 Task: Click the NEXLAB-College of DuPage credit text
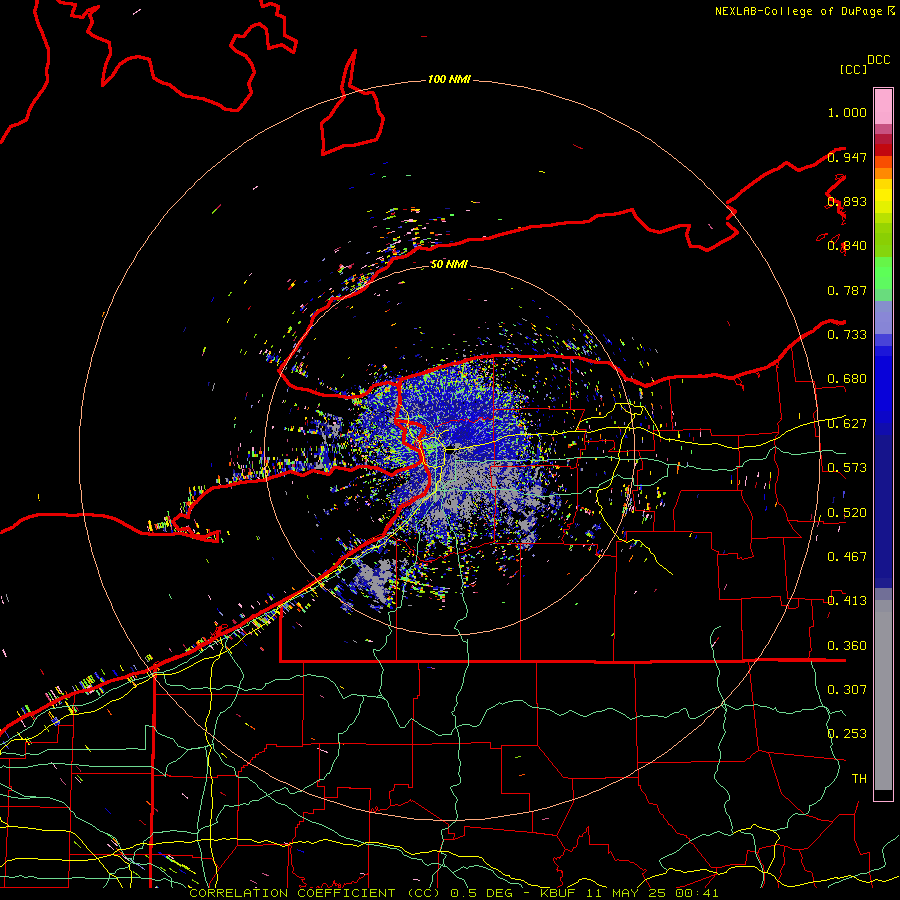coord(804,11)
